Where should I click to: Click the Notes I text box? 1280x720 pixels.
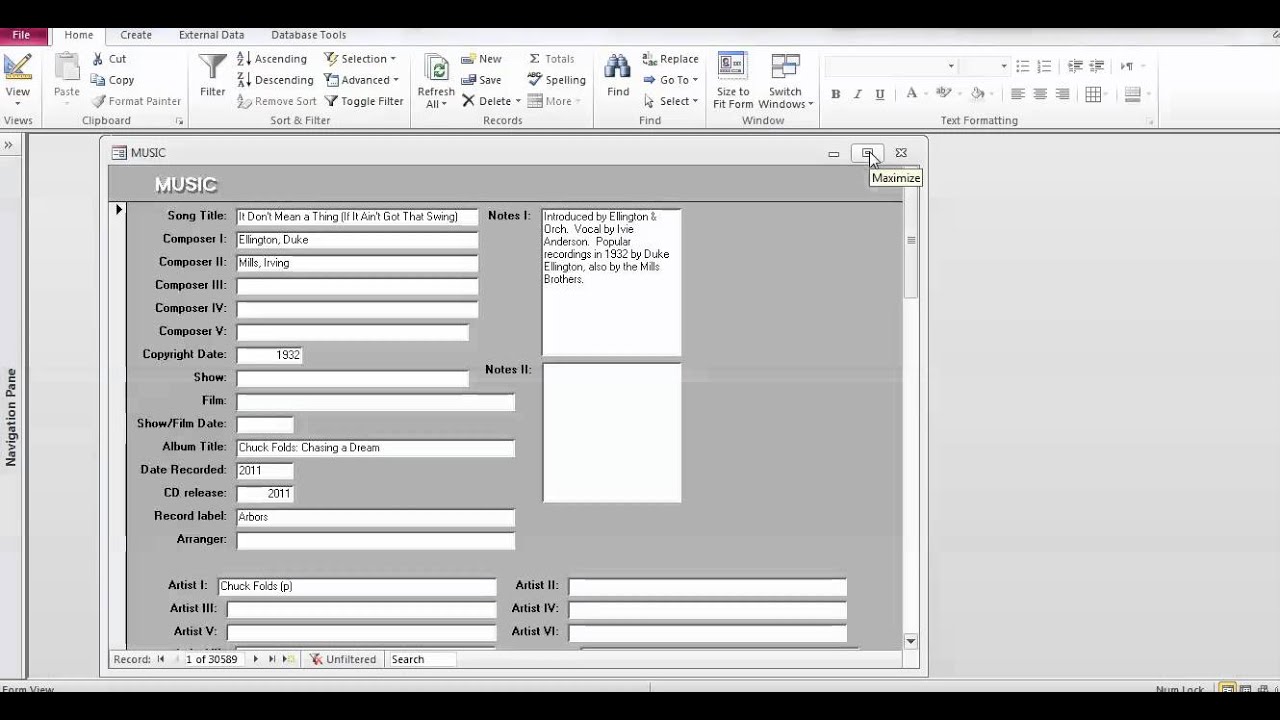(611, 282)
